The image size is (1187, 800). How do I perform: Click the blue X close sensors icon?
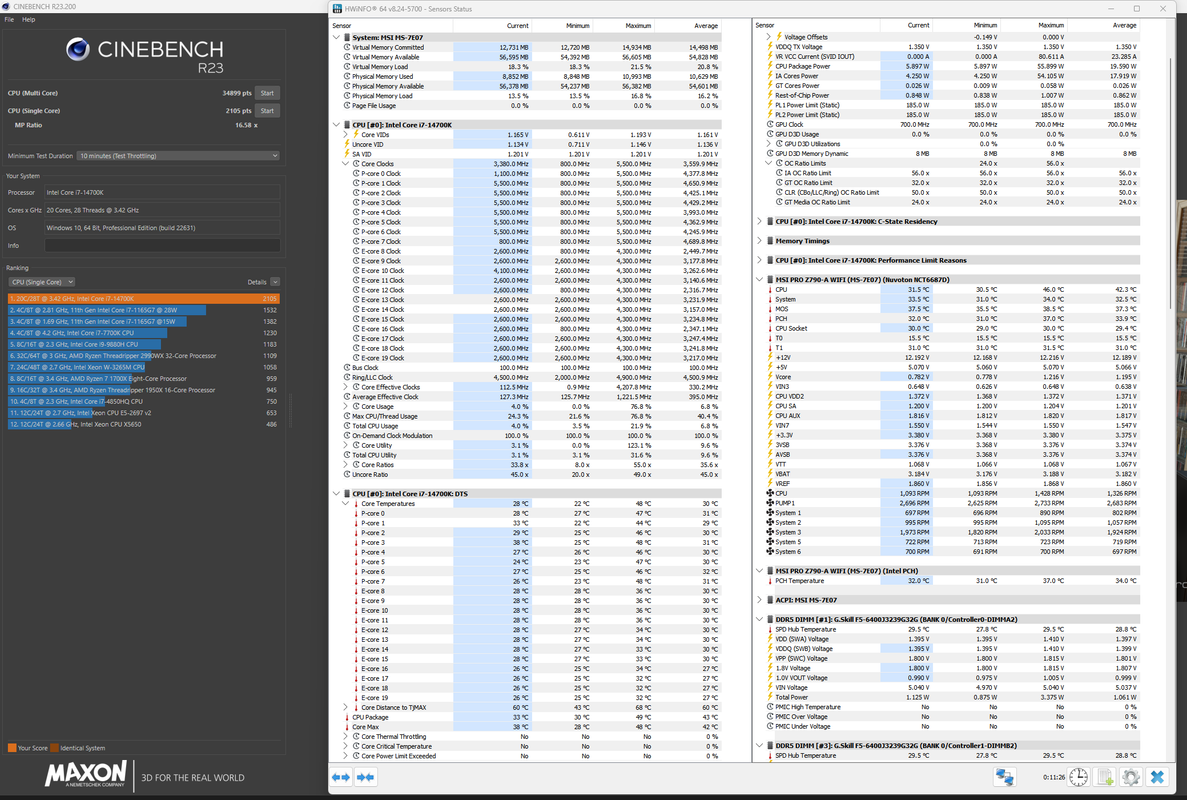pyautogui.click(x=1157, y=777)
